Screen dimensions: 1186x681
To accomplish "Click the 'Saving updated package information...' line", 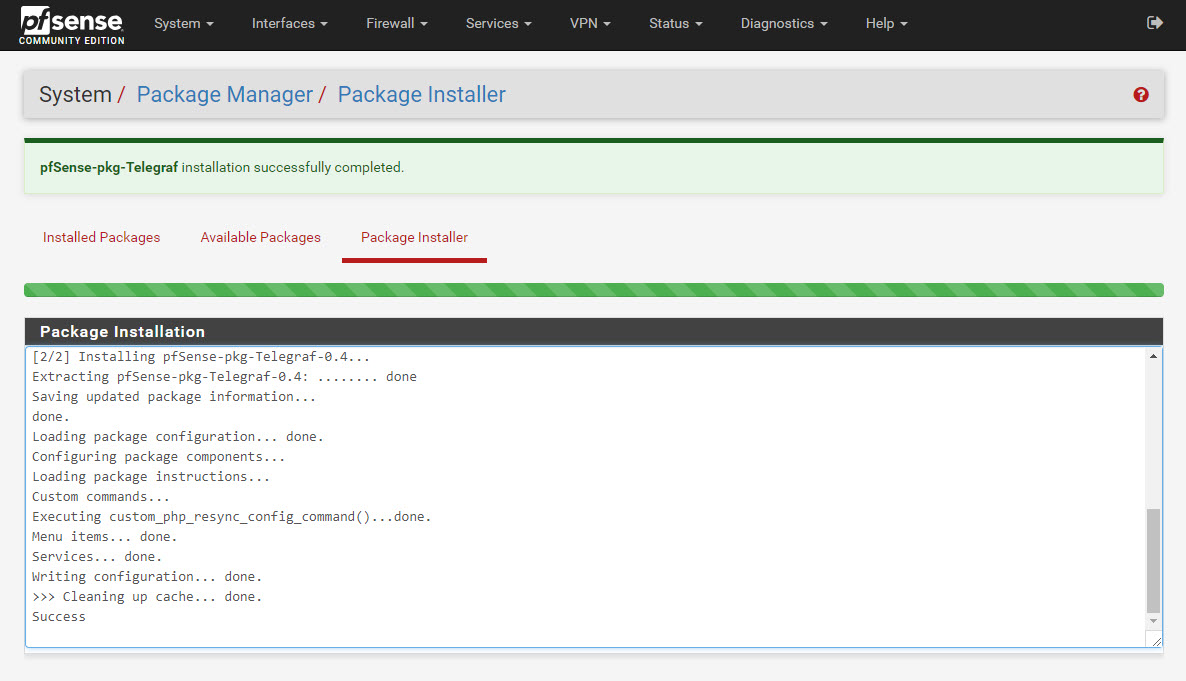I will click(x=174, y=396).
